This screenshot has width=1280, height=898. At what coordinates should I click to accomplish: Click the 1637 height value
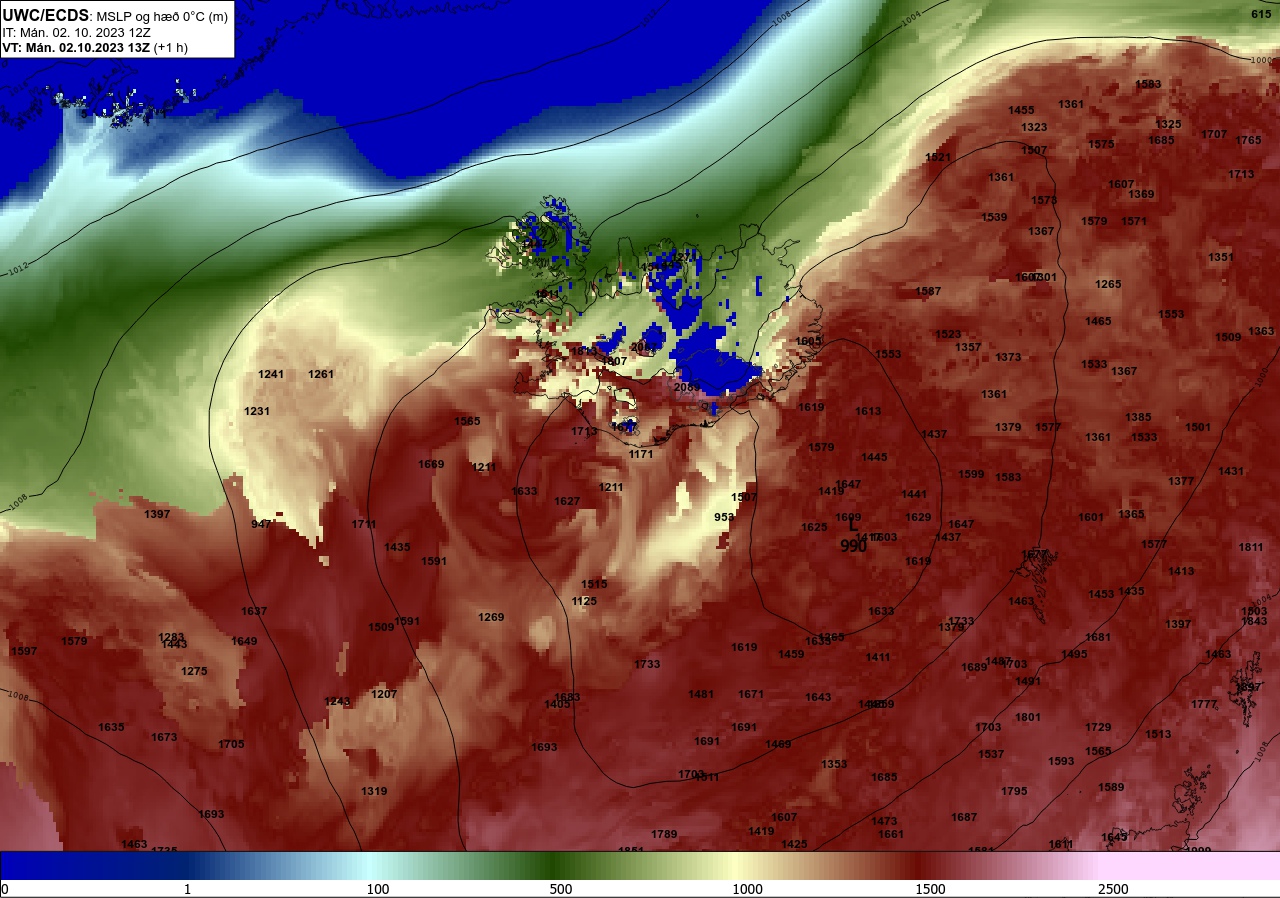click(254, 611)
